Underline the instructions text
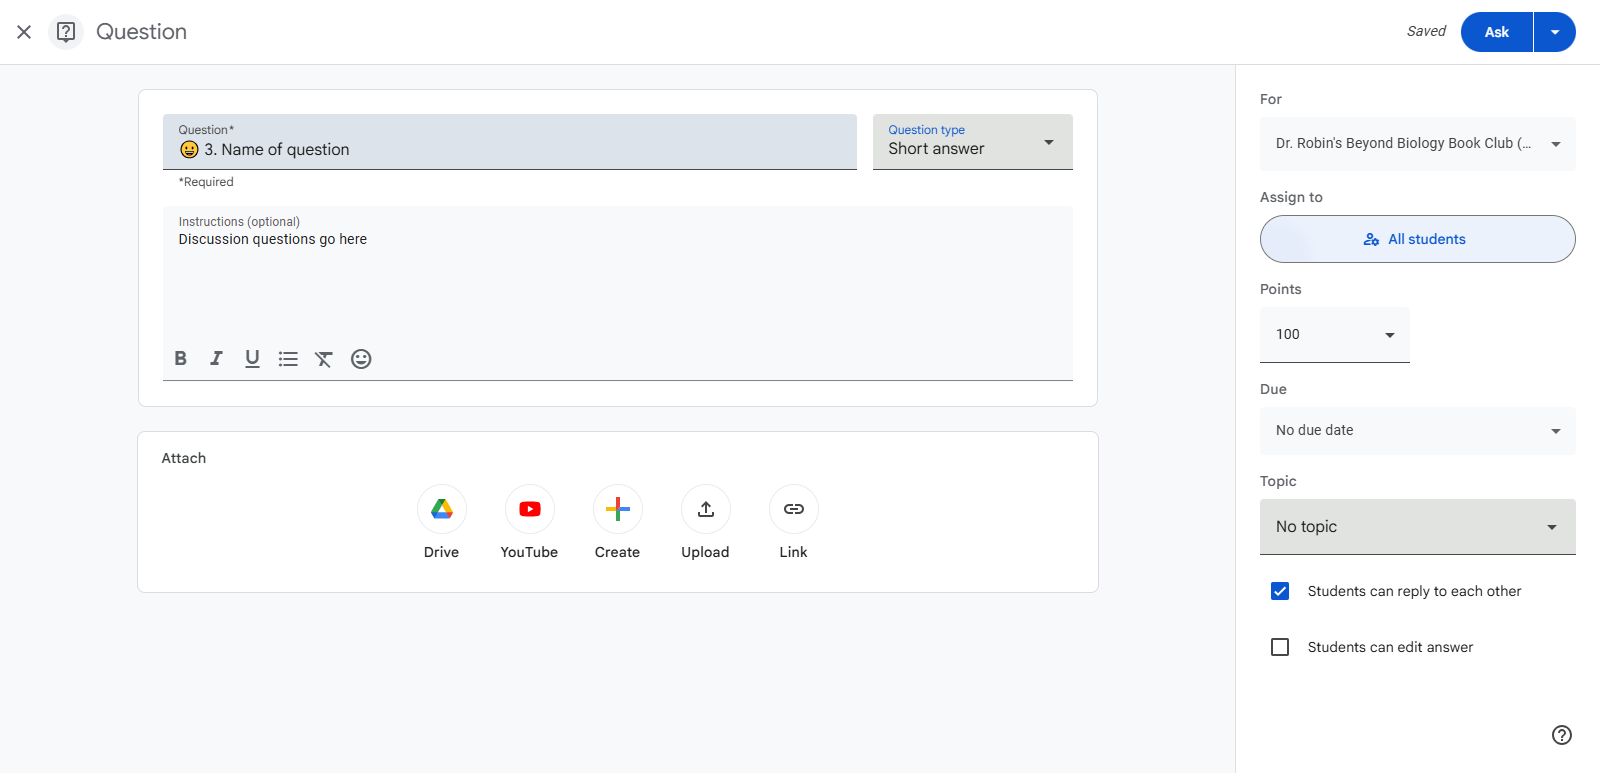Viewport: 1600px width, 773px height. (x=252, y=358)
